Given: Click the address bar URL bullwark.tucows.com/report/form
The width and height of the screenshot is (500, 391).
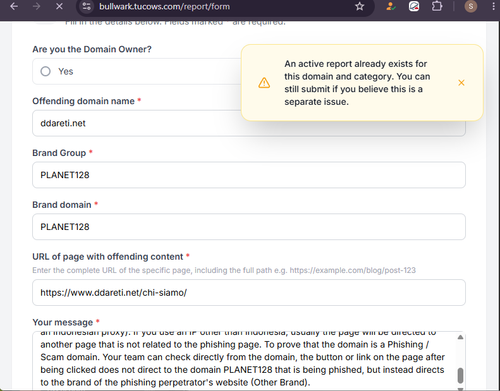Looking at the screenshot, I should click(x=164, y=6).
